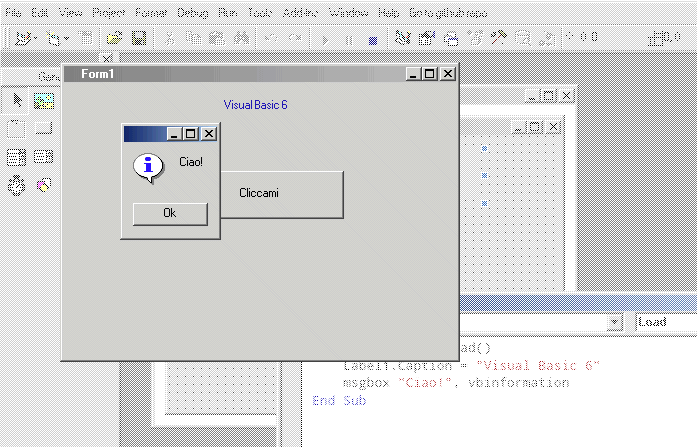Click the Redo toolbar icon
Image resolution: width=697 pixels, height=447 pixels.
(x=295, y=38)
